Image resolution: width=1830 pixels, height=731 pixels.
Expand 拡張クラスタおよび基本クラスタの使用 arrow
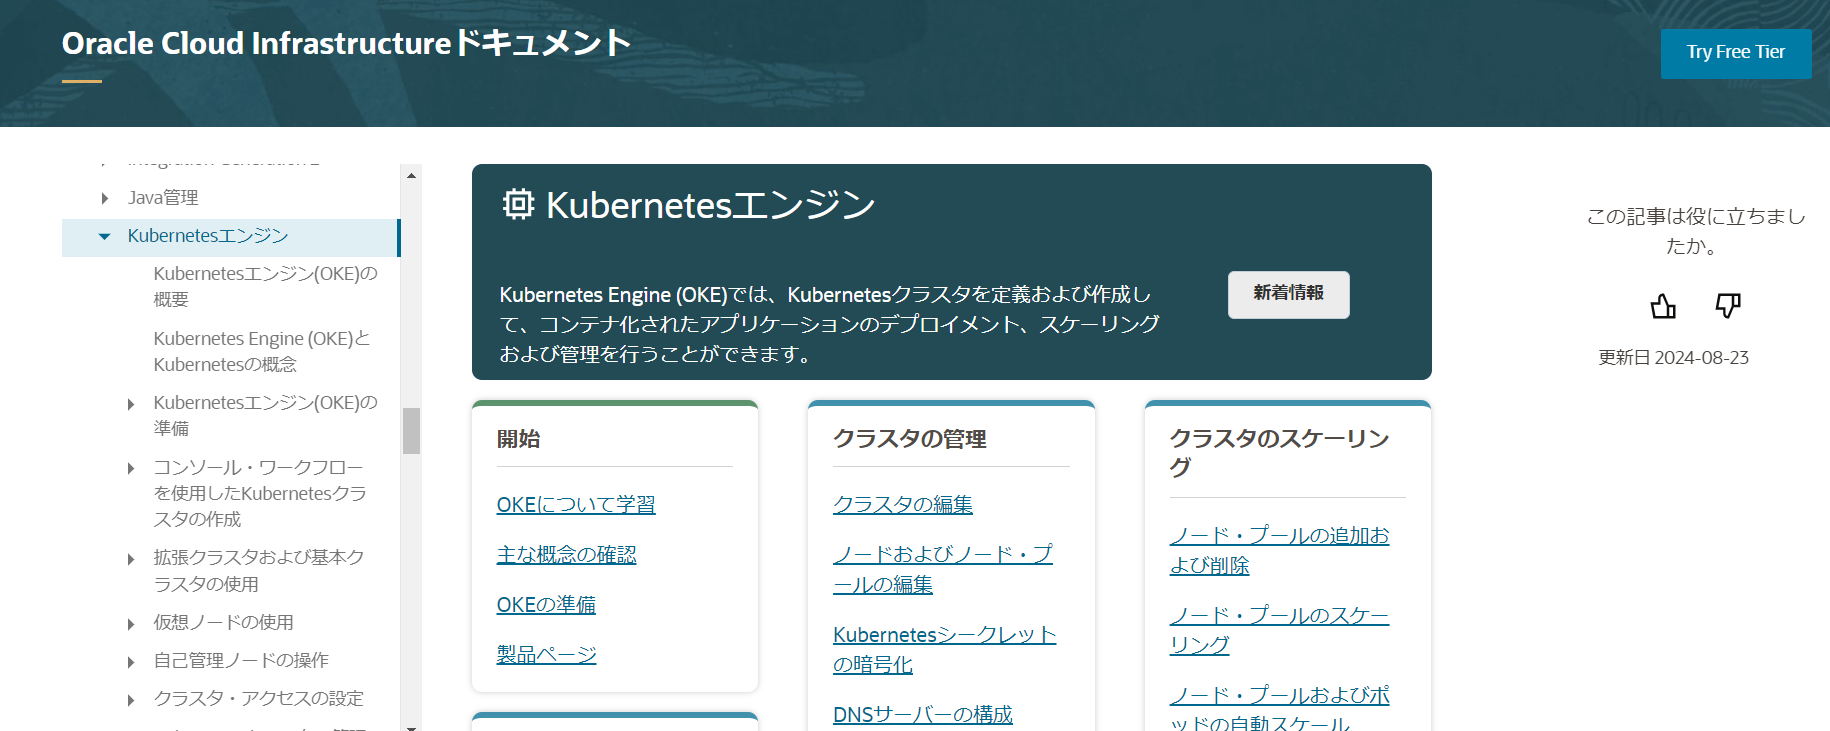pyautogui.click(x=131, y=559)
